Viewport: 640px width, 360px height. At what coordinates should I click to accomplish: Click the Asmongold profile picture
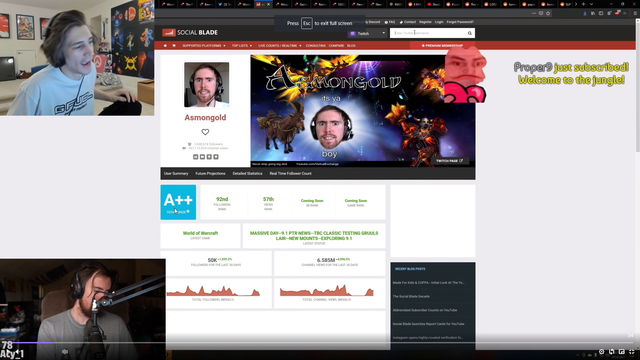[207, 84]
